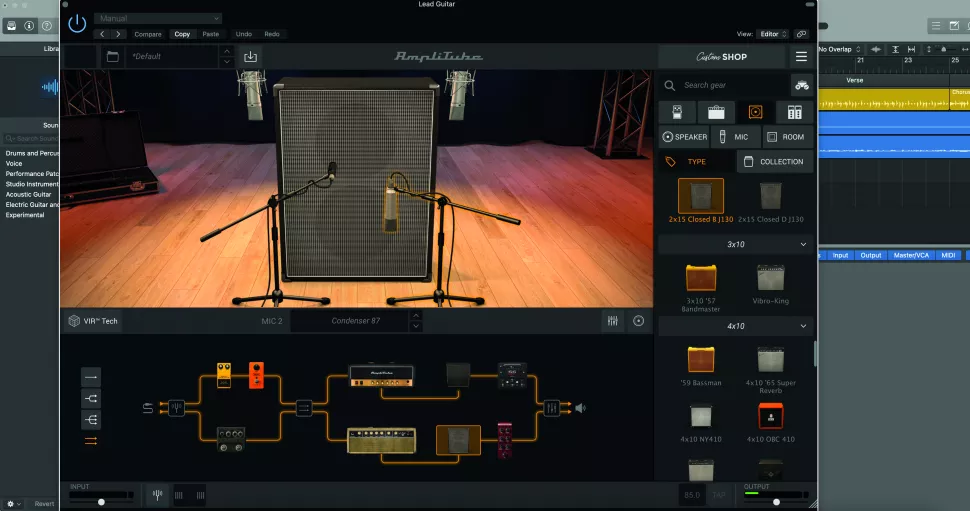Filter cabinets by COLLECTION
This screenshot has width=970, height=511.
point(774,161)
